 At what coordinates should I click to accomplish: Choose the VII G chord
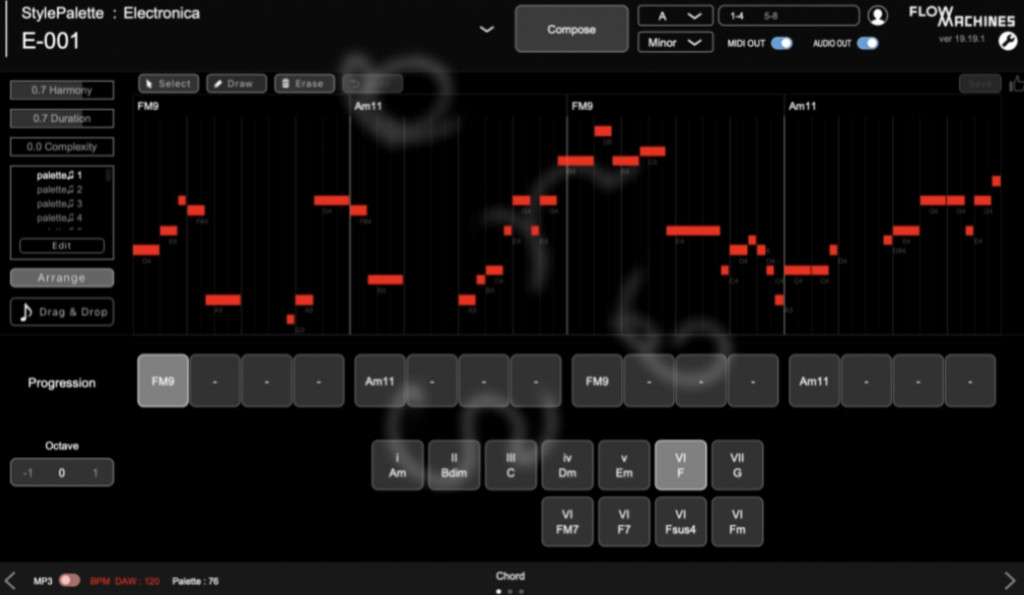click(737, 465)
